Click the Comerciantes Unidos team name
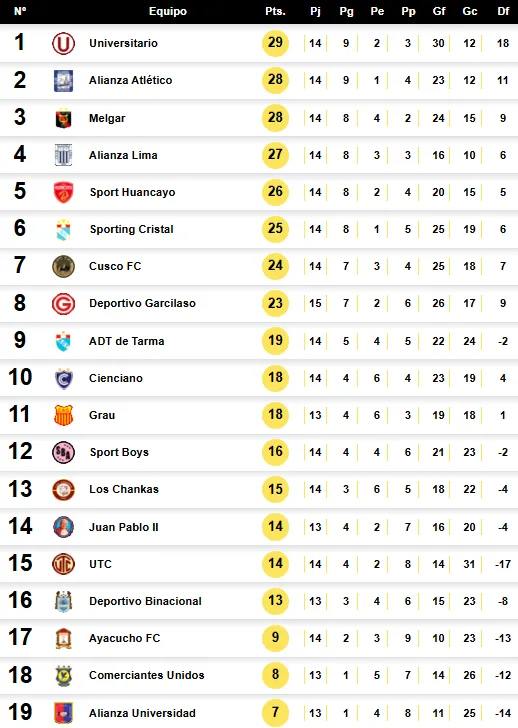This screenshot has height=728, width=518. tap(147, 675)
